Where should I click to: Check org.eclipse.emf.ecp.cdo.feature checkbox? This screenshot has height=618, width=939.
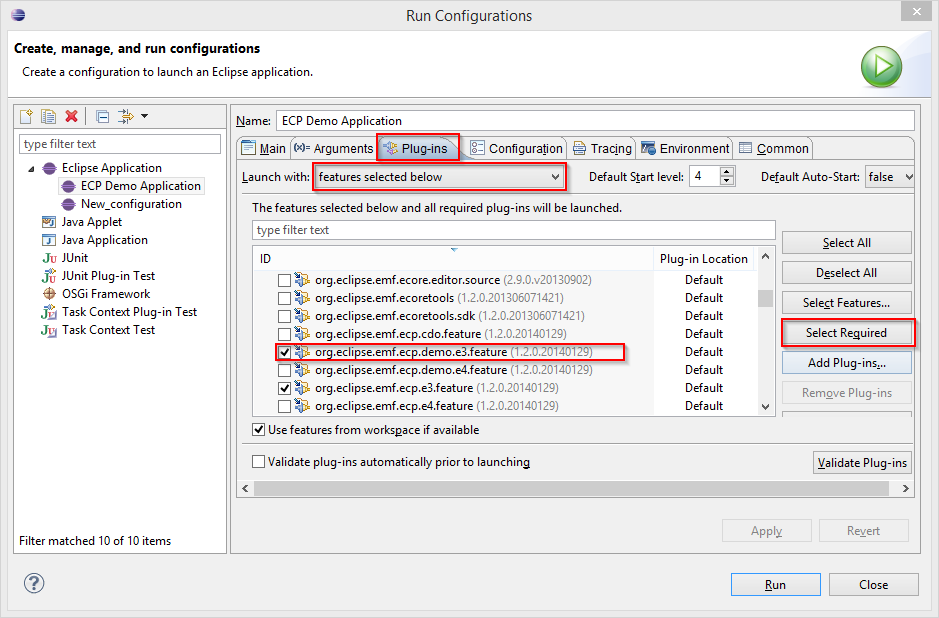(284, 334)
